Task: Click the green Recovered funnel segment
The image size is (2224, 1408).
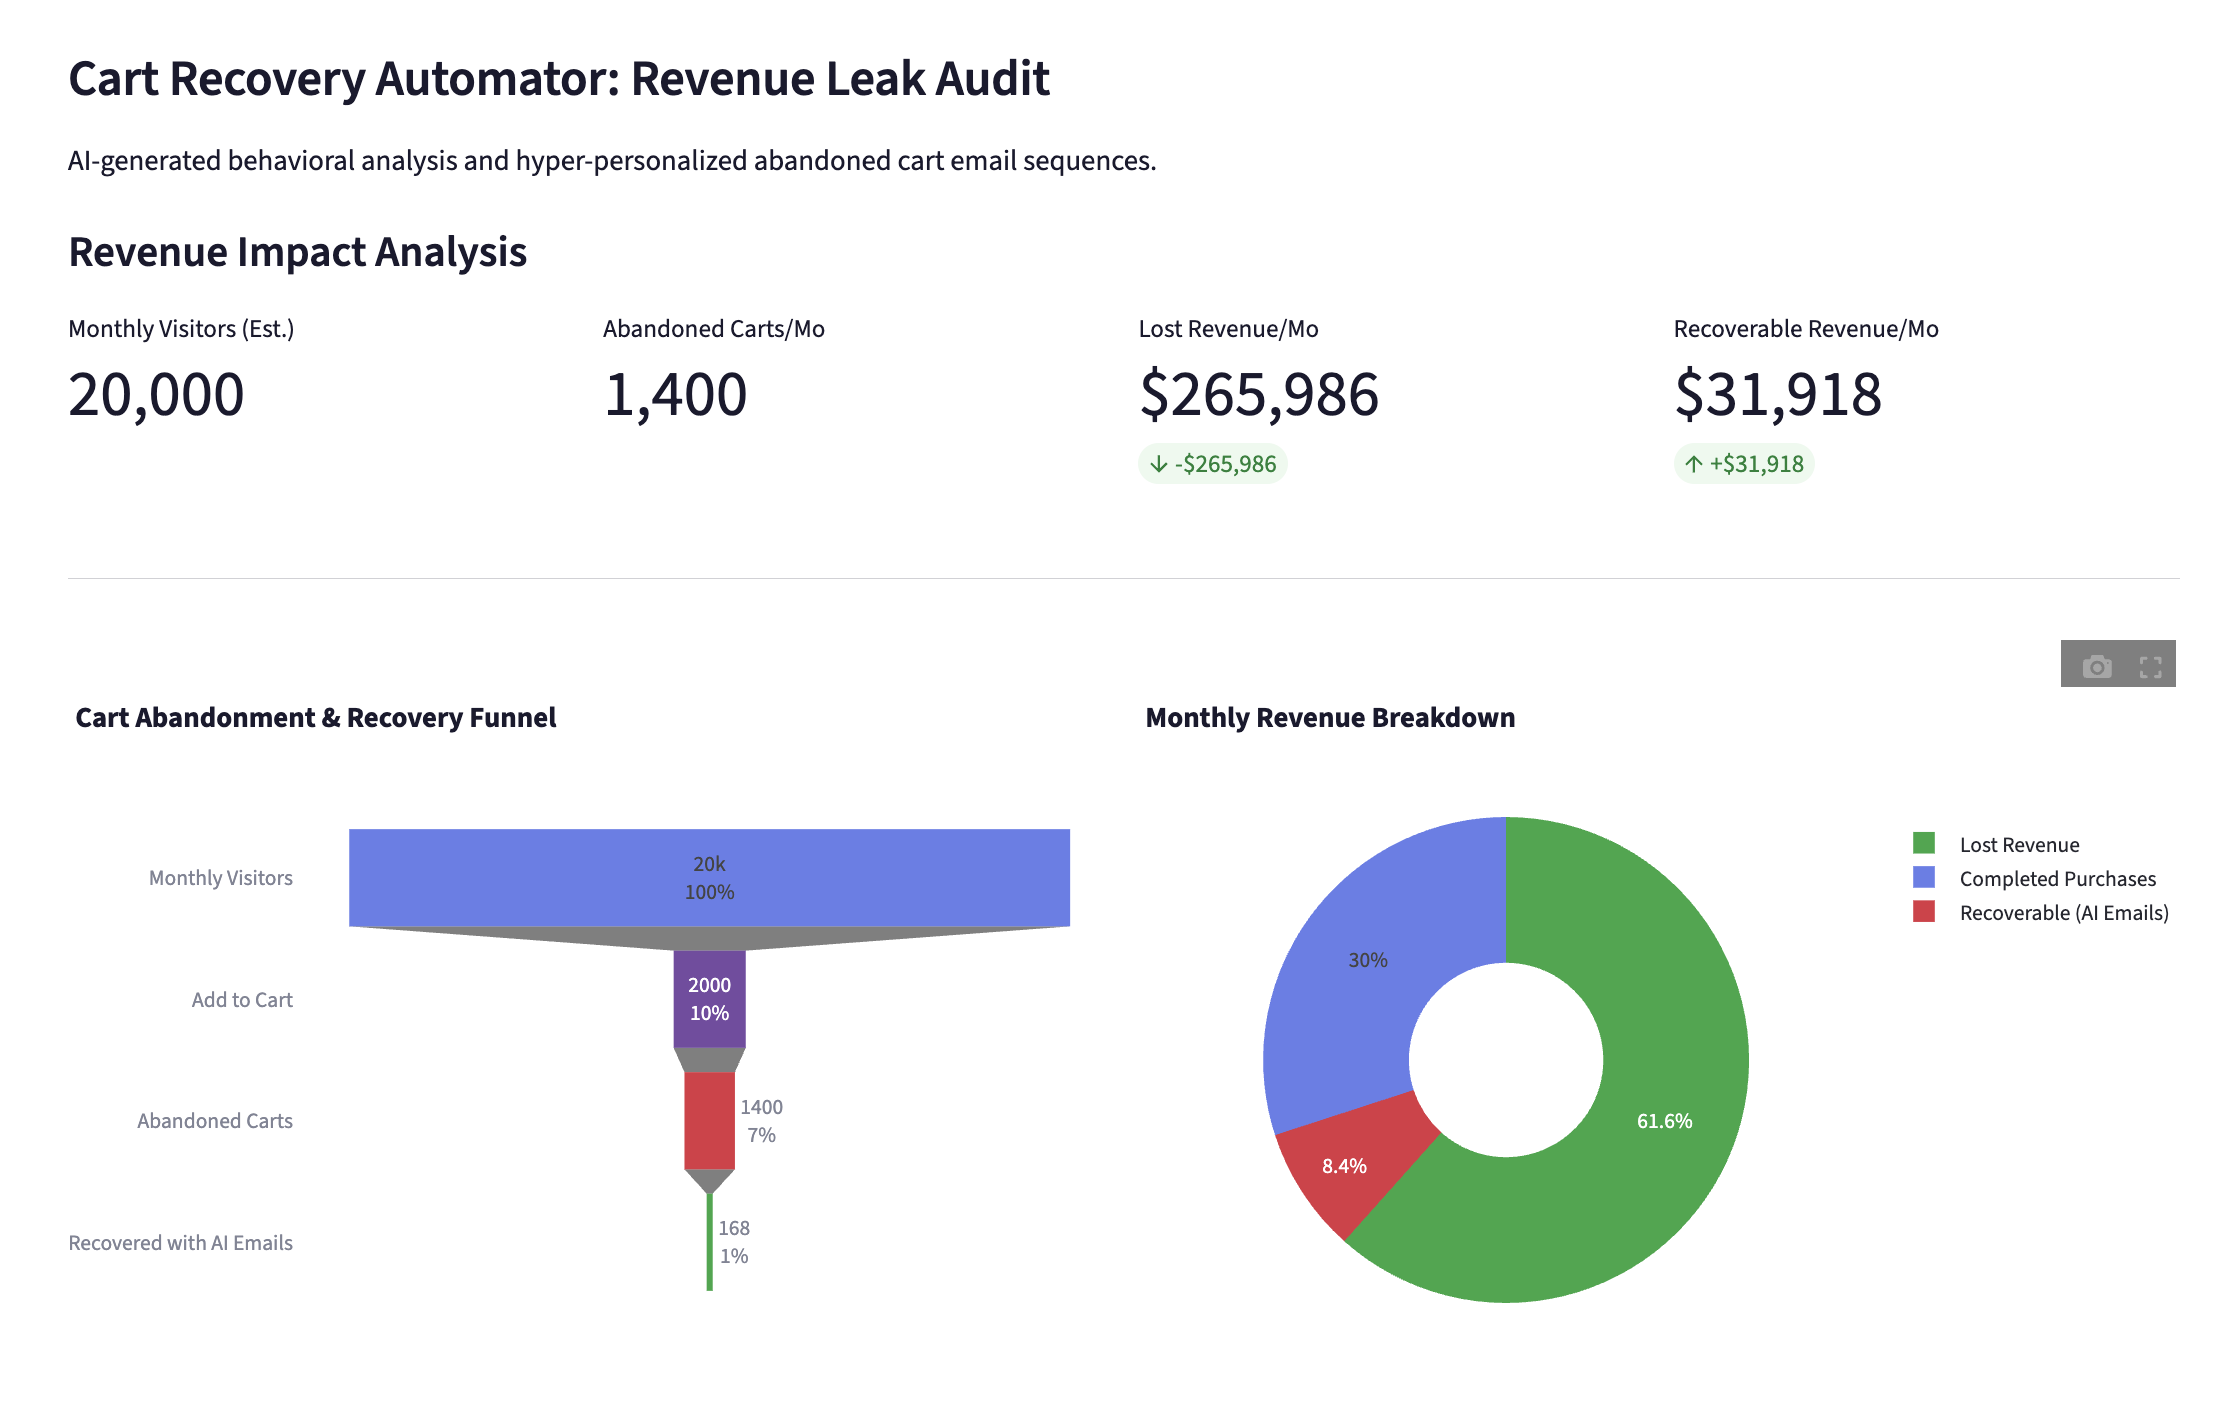Action: click(x=709, y=1242)
